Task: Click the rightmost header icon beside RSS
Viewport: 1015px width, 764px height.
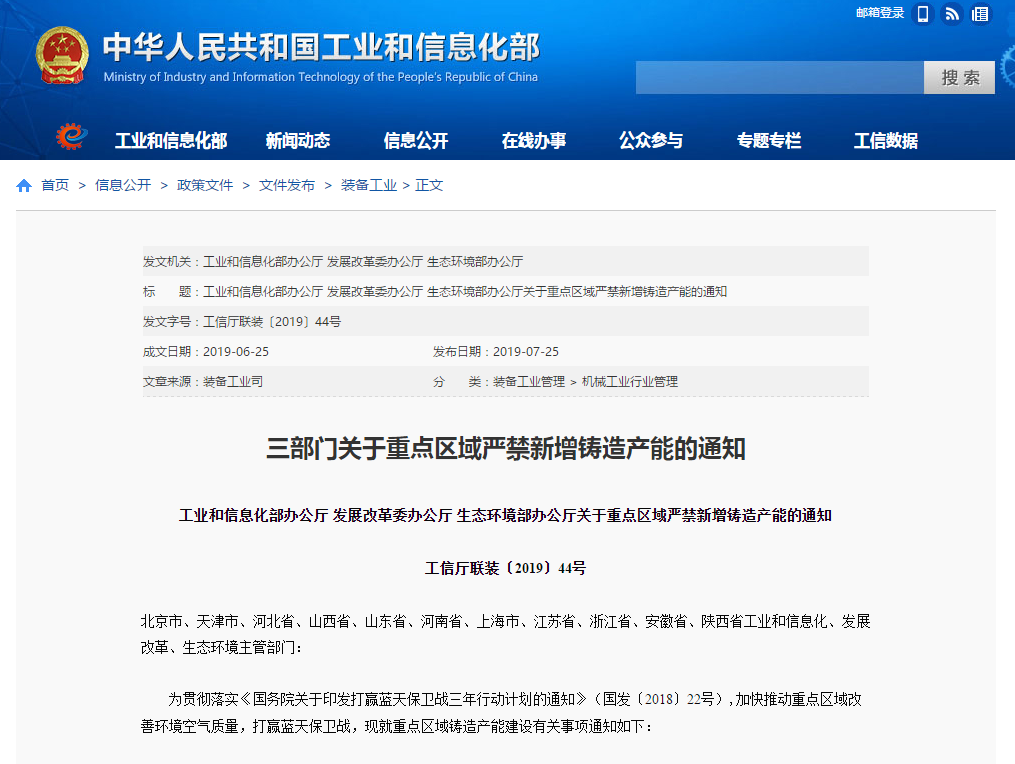Action: tap(980, 14)
